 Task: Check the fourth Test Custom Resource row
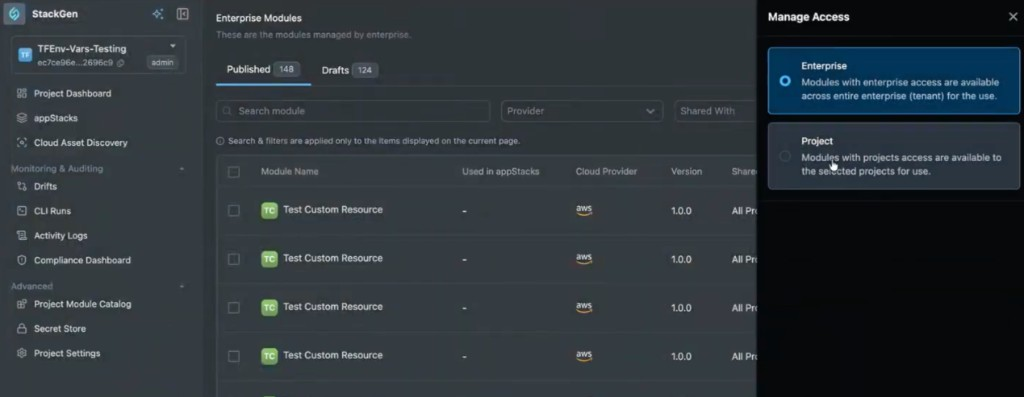coord(234,357)
